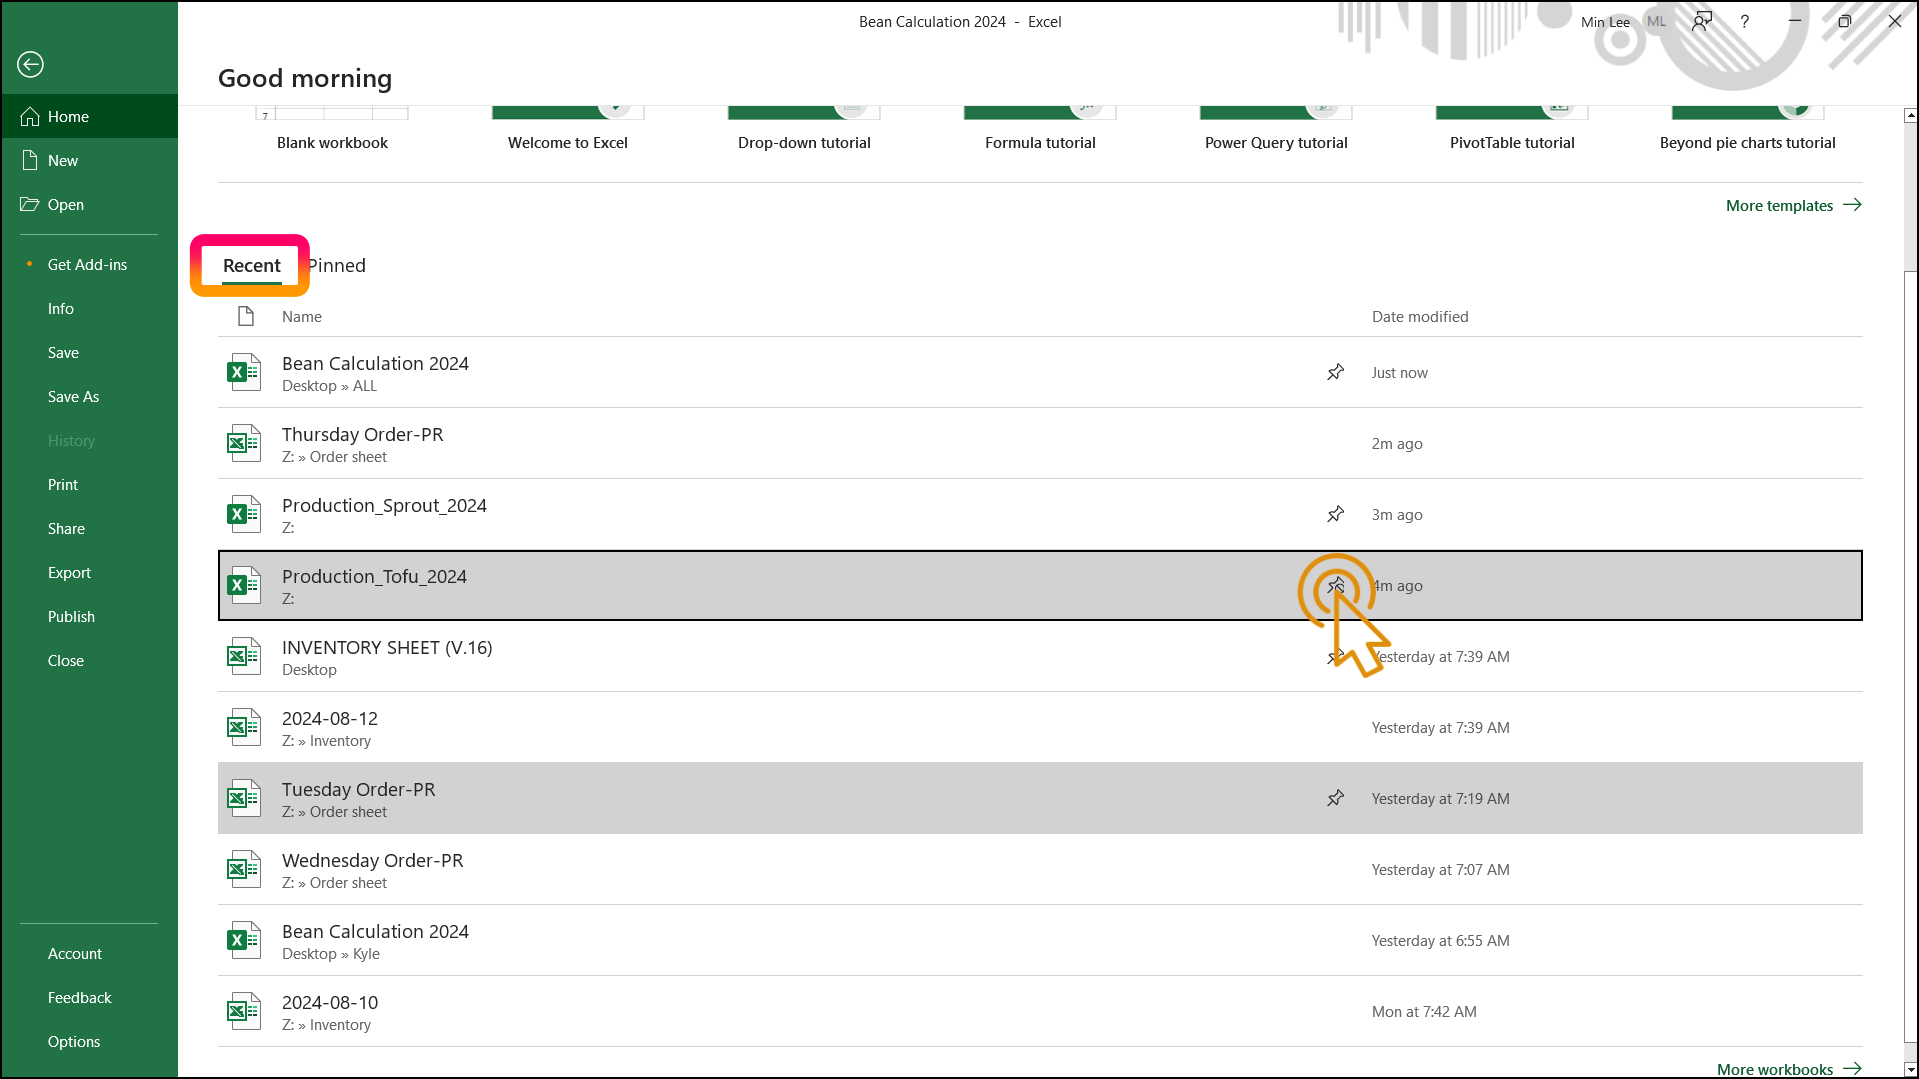Open INVENTORY SHEET (V.16) workbook

point(1040,656)
